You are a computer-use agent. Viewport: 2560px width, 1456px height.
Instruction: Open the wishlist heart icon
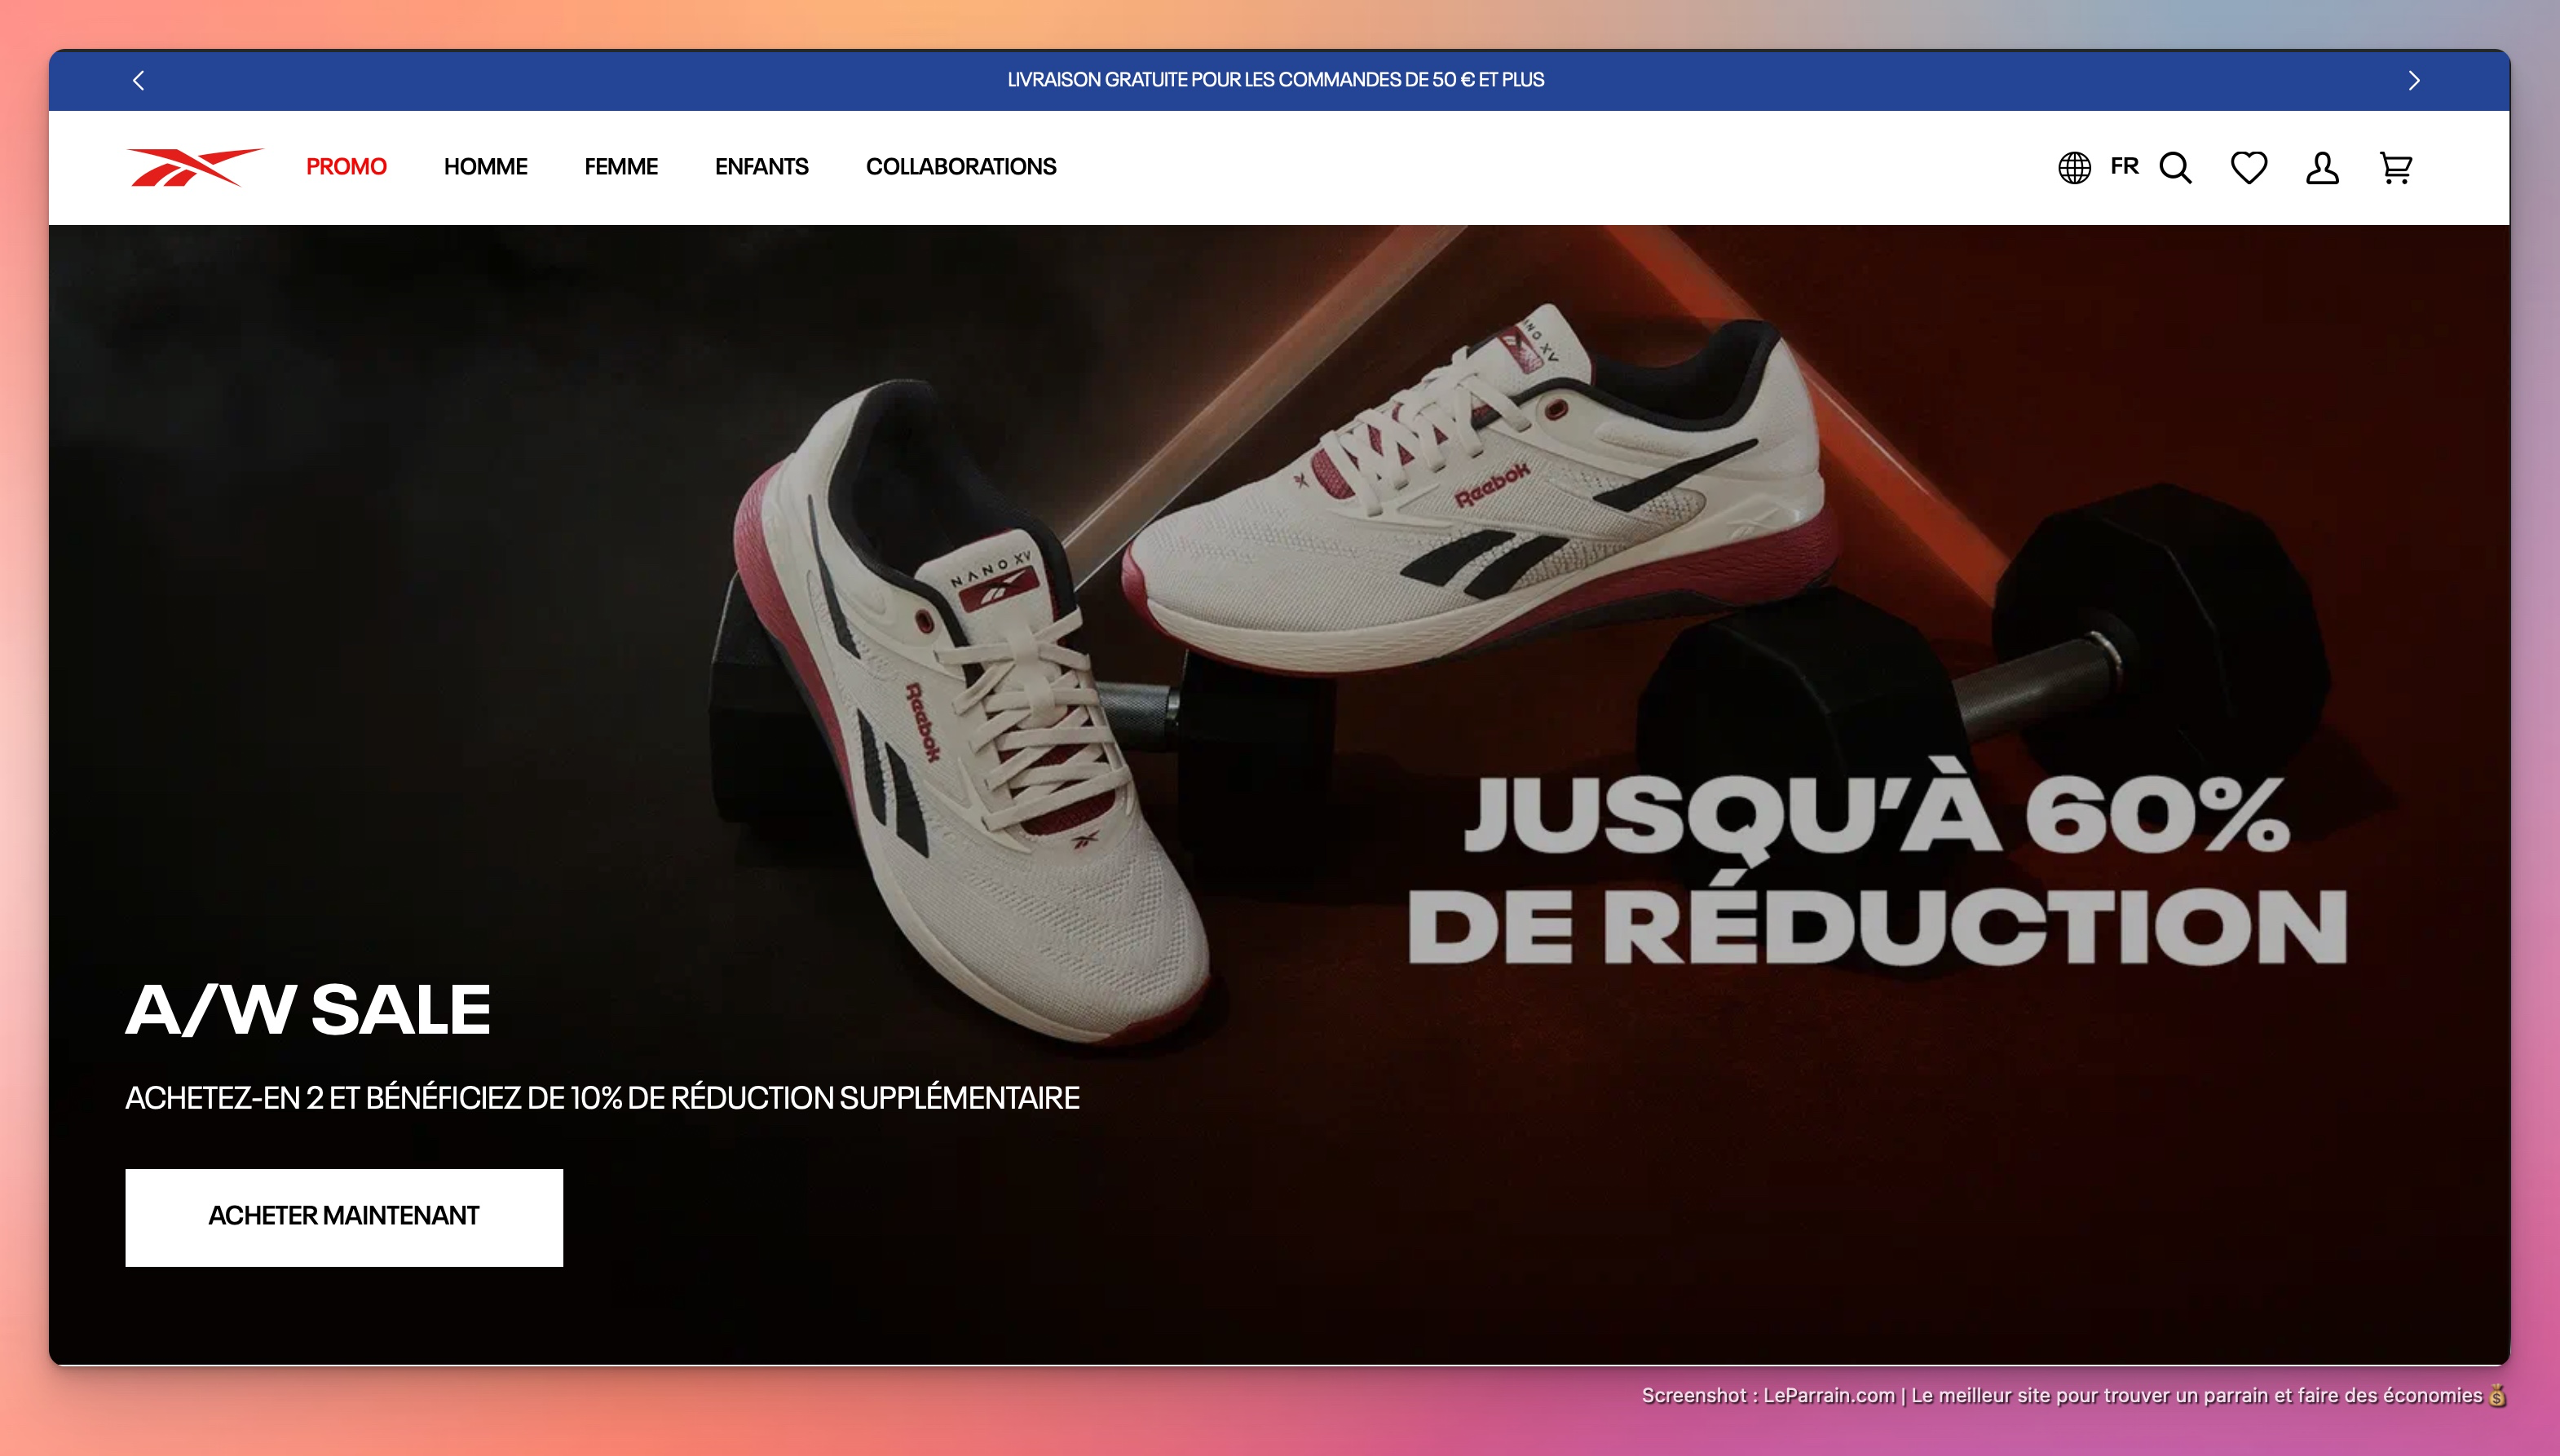2248,168
